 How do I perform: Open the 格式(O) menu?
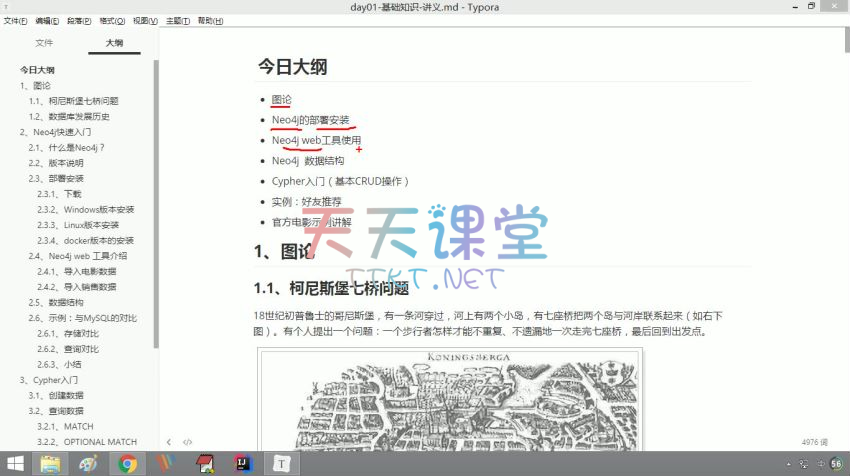click(x=114, y=20)
